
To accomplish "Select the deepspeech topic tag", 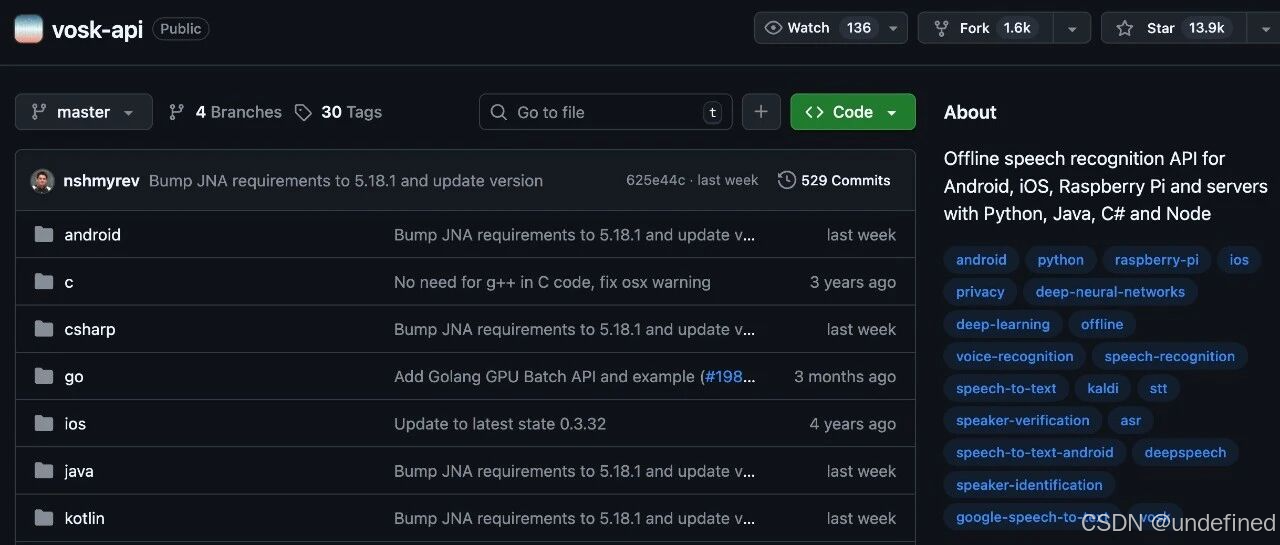I will 1186,452.
